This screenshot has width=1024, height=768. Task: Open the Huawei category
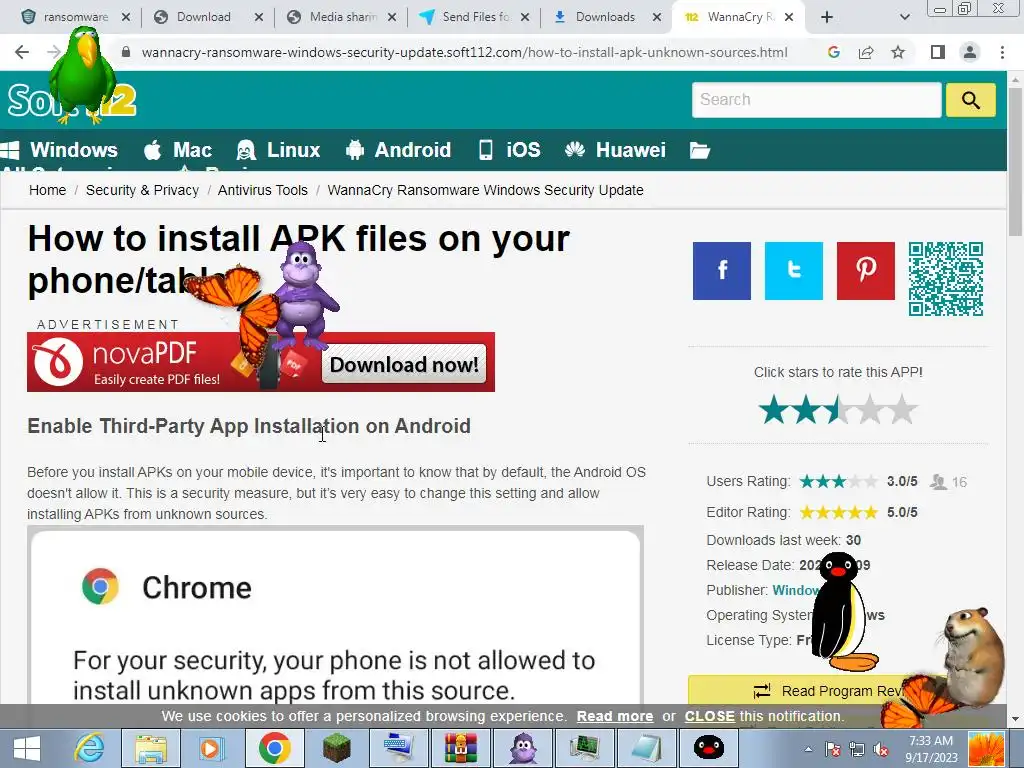pos(615,150)
